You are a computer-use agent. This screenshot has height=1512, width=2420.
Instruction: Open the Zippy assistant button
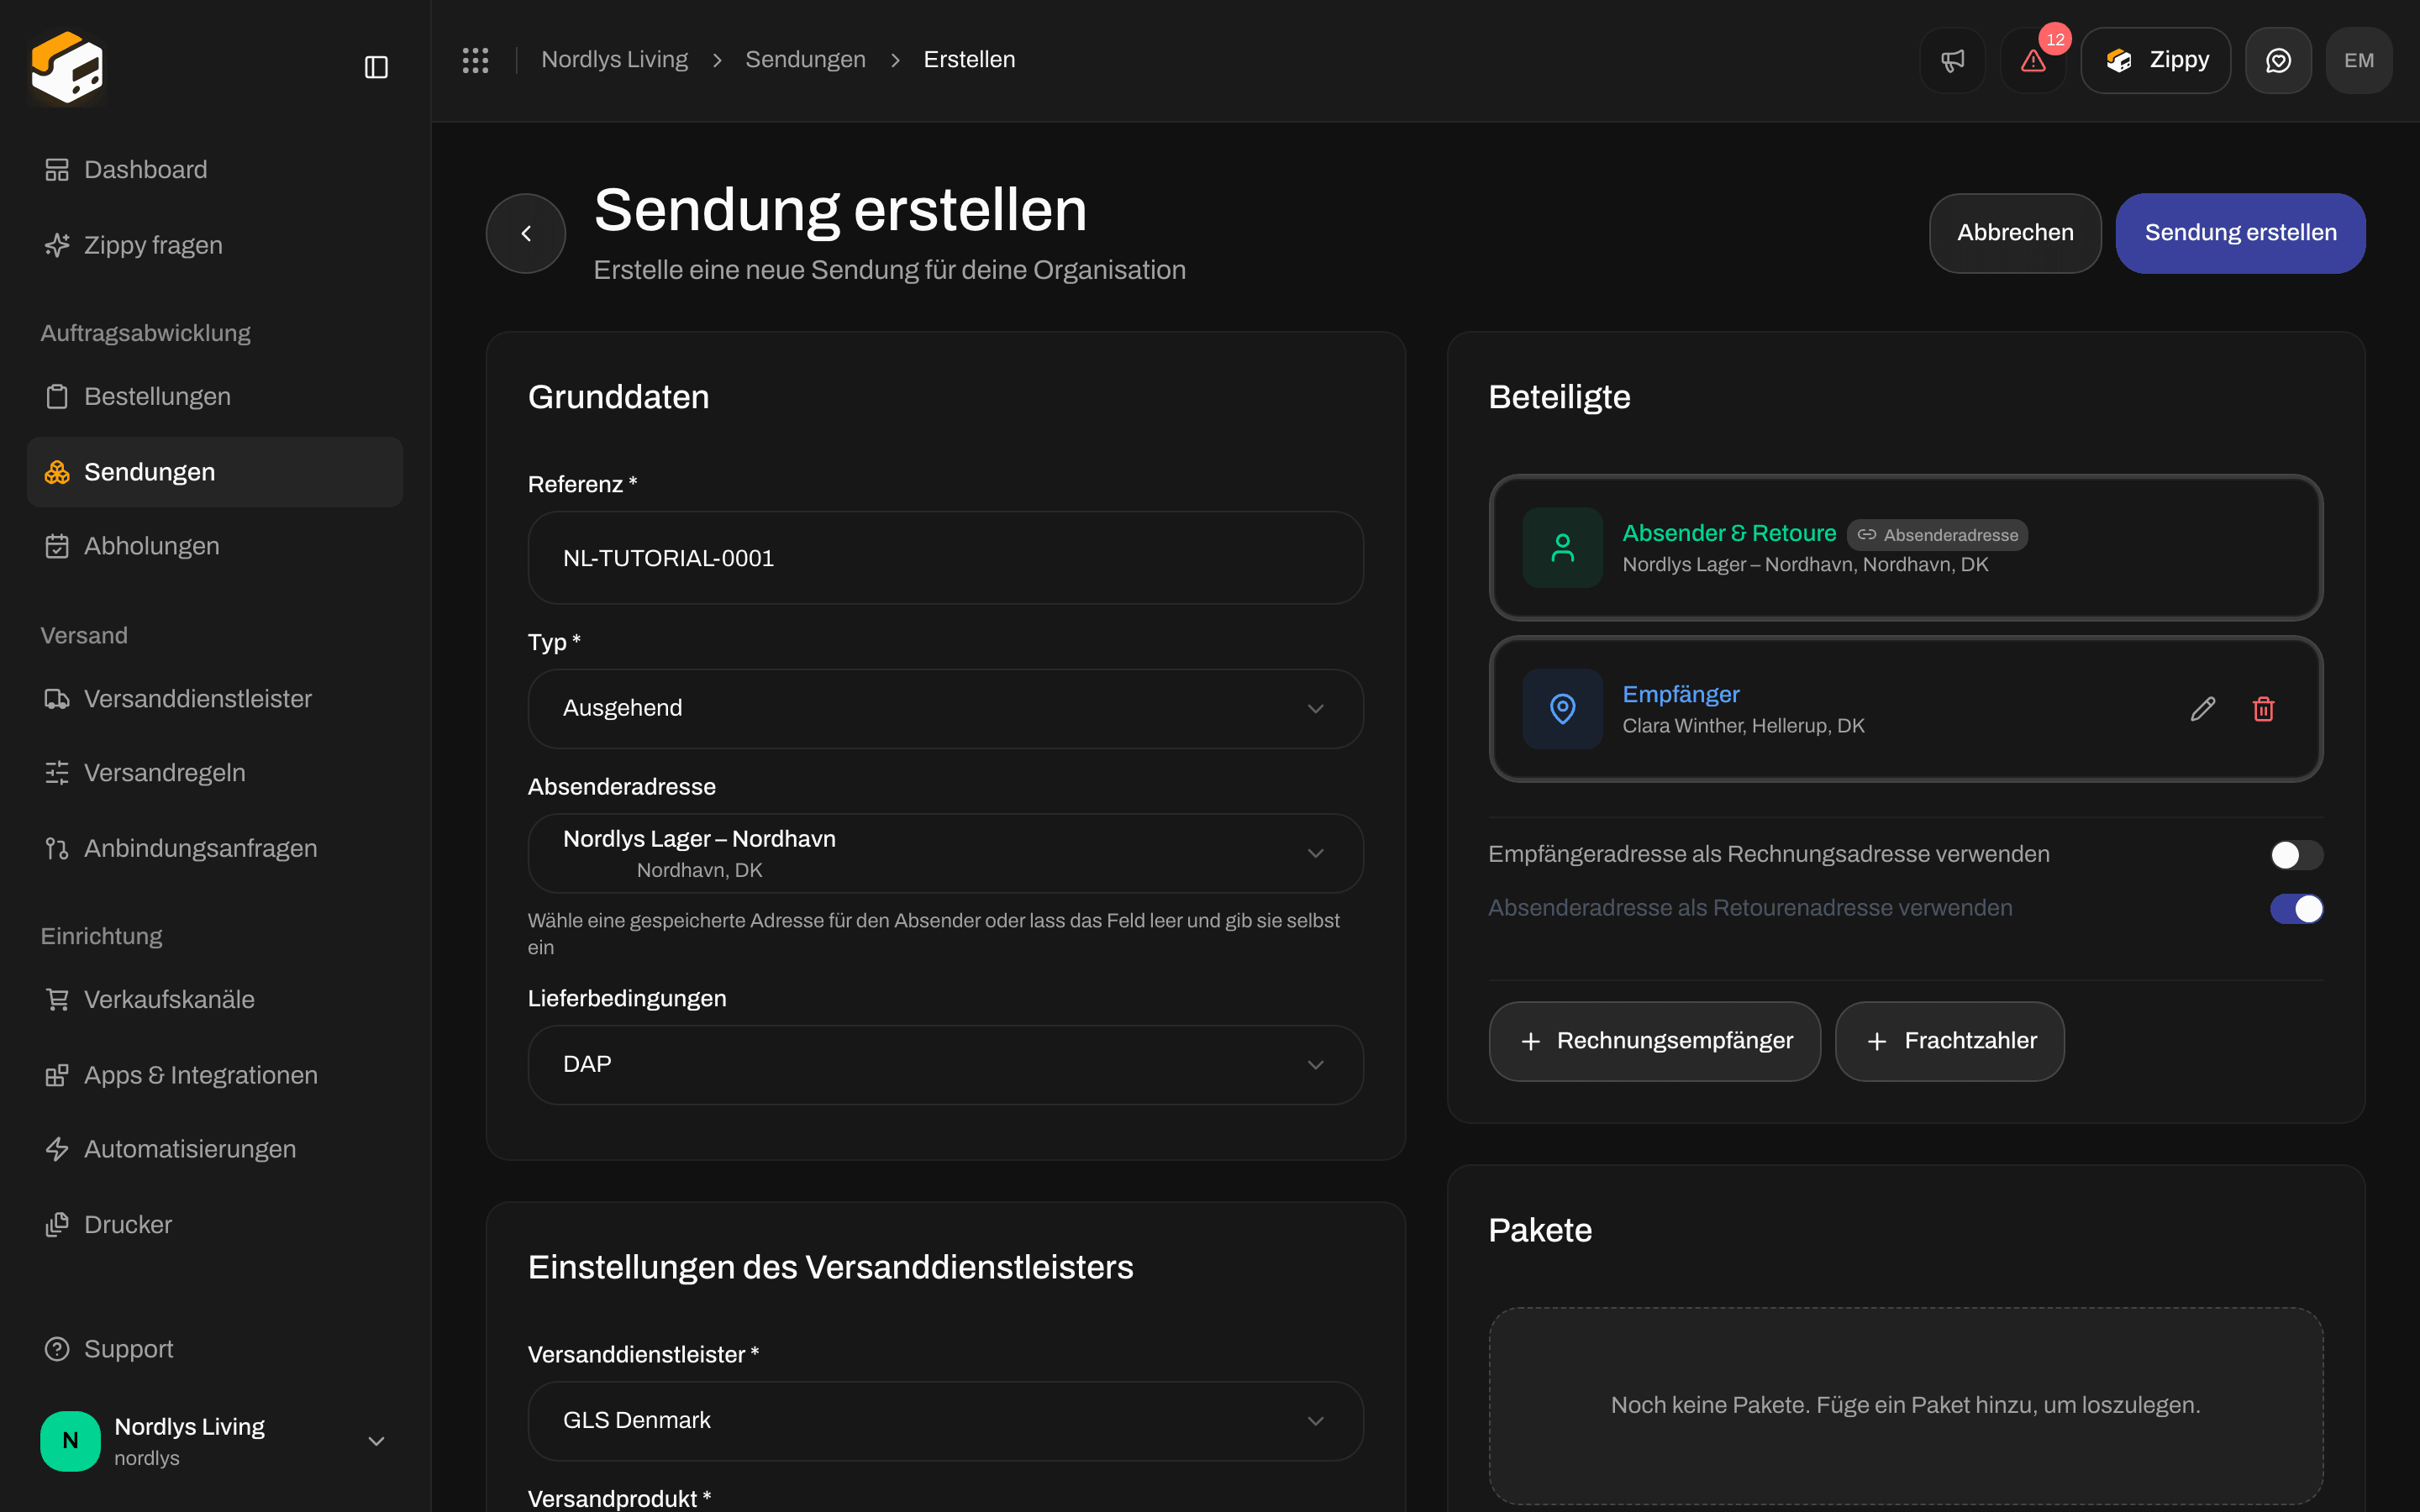(2156, 60)
